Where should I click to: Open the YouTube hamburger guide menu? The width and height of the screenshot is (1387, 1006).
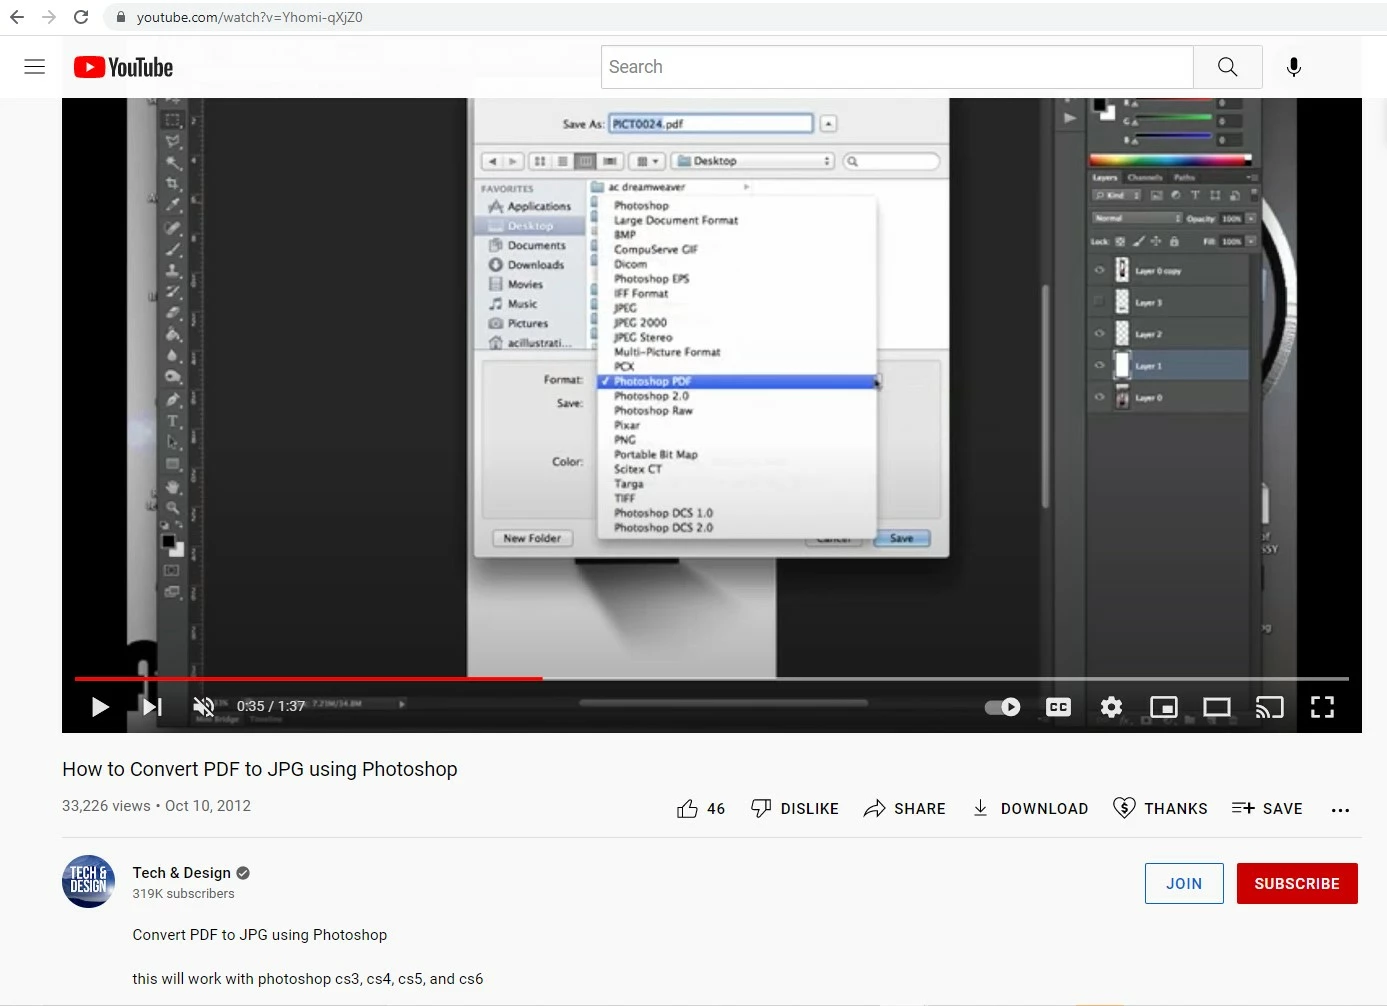tap(35, 67)
